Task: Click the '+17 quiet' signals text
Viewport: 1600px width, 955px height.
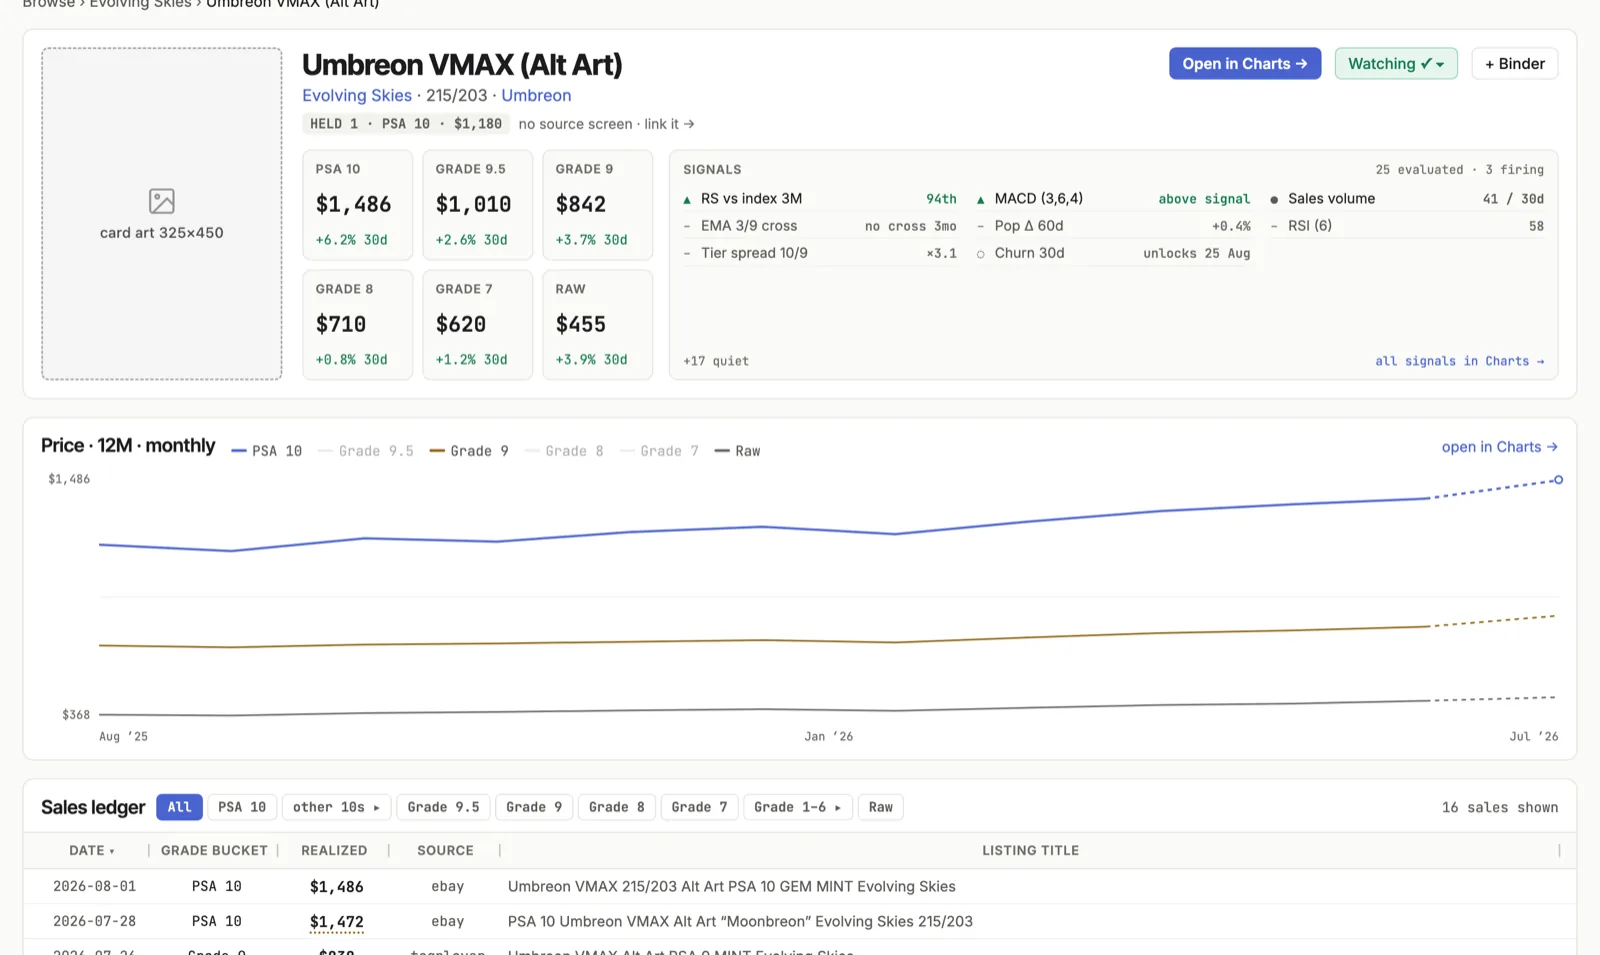Action: (716, 361)
